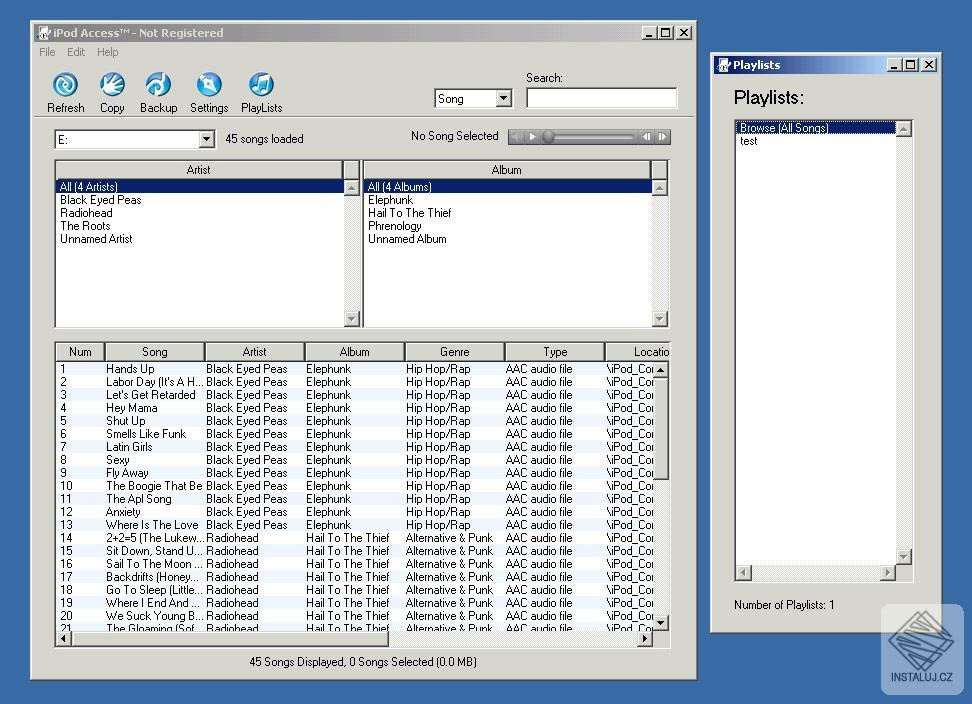
Task: Show the PlayLists window via toolbar icon
Action: pyautogui.click(x=261, y=85)
